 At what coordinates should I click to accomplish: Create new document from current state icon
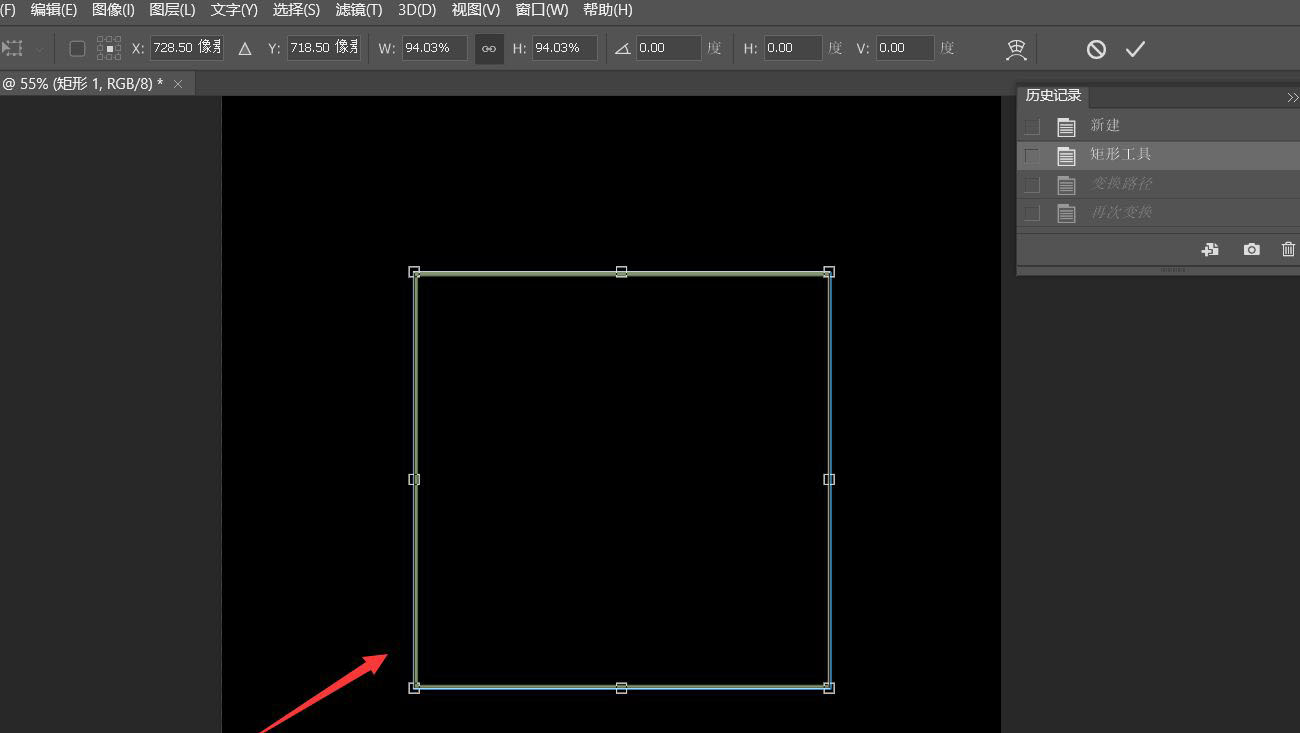[1210, 250]
